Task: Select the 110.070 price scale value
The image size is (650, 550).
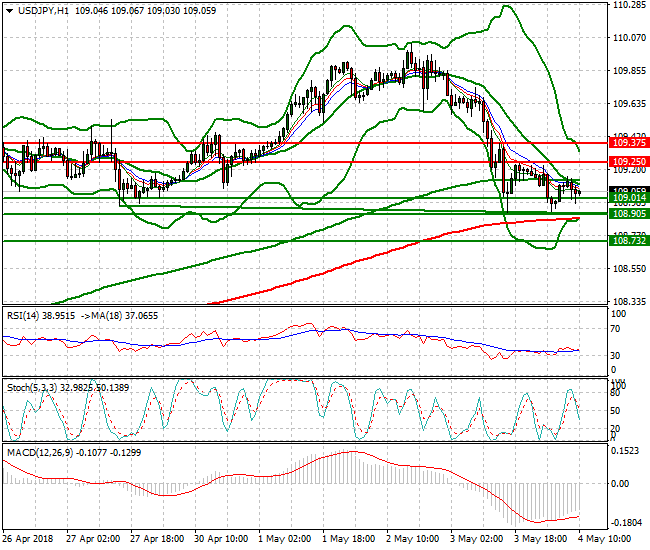Action: click(x=629, y=38)
